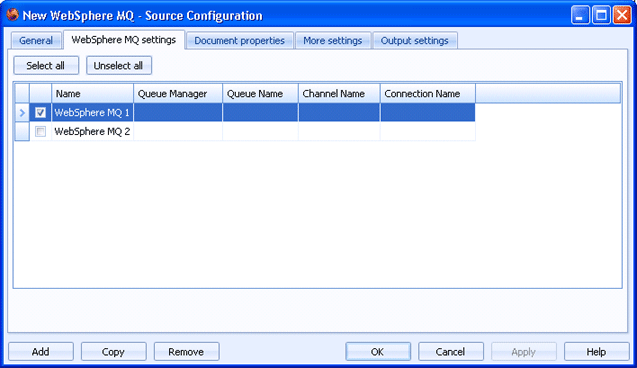Open the Document properties tab
The width and height of the screenshot is (637, 368).
tap(240, 41)
